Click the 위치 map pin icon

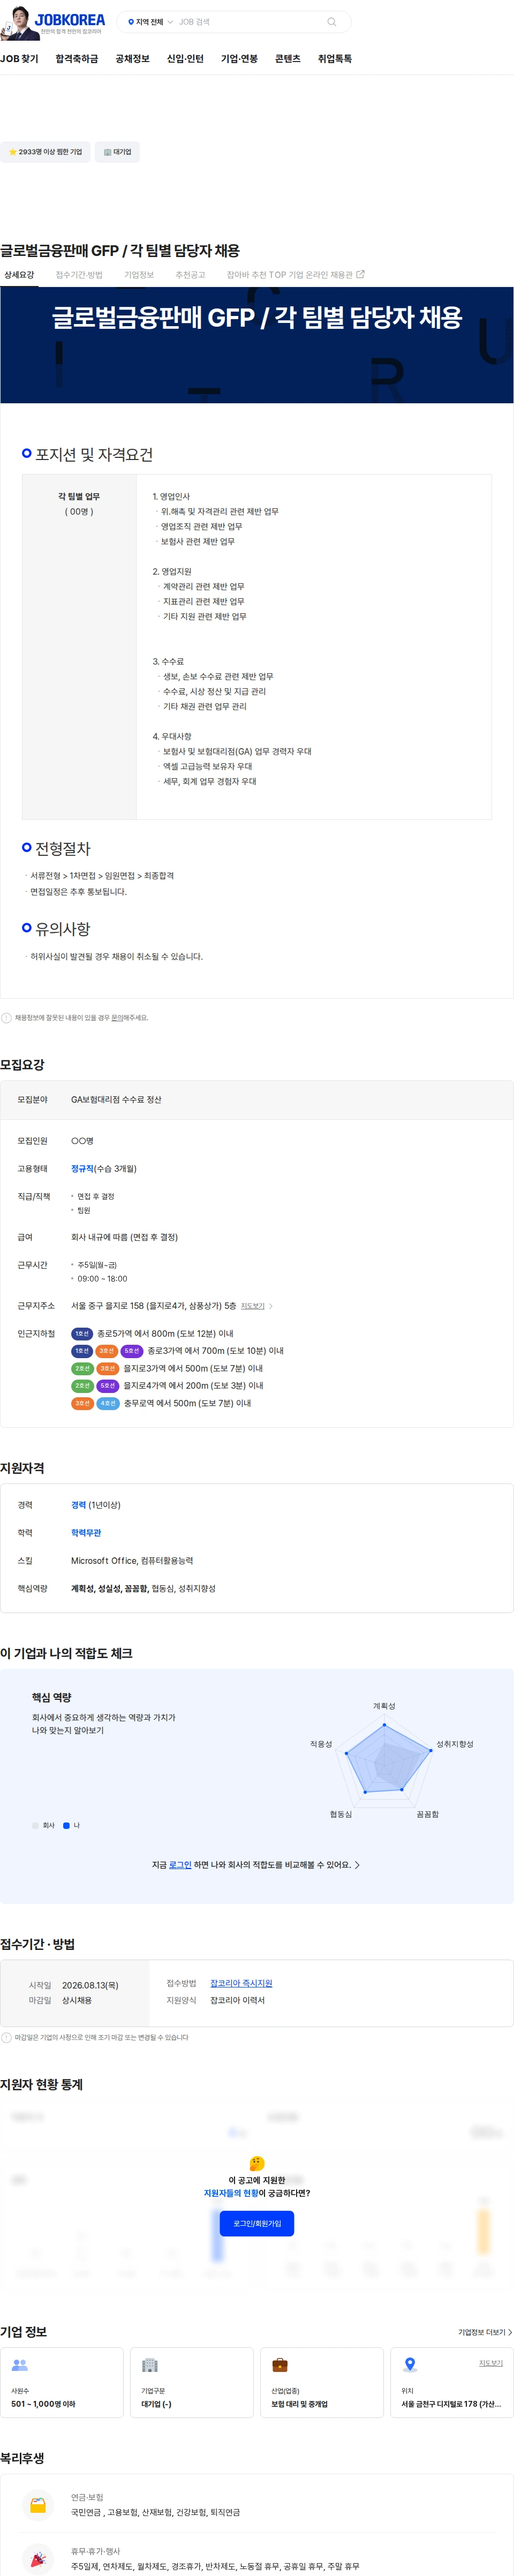click(410, 2365)
